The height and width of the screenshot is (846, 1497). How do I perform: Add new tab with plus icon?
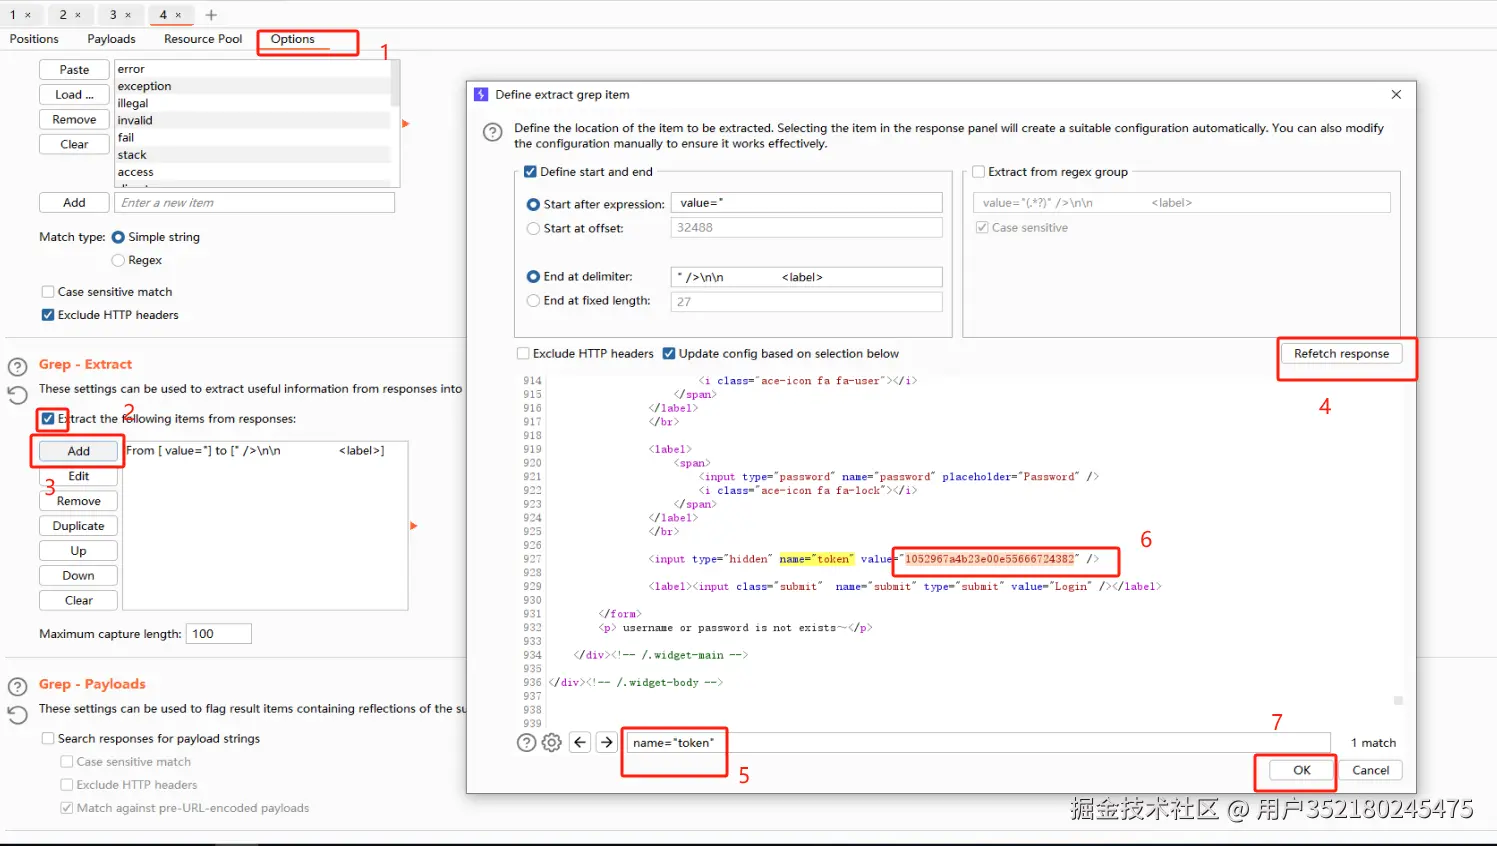pos(211,15)
